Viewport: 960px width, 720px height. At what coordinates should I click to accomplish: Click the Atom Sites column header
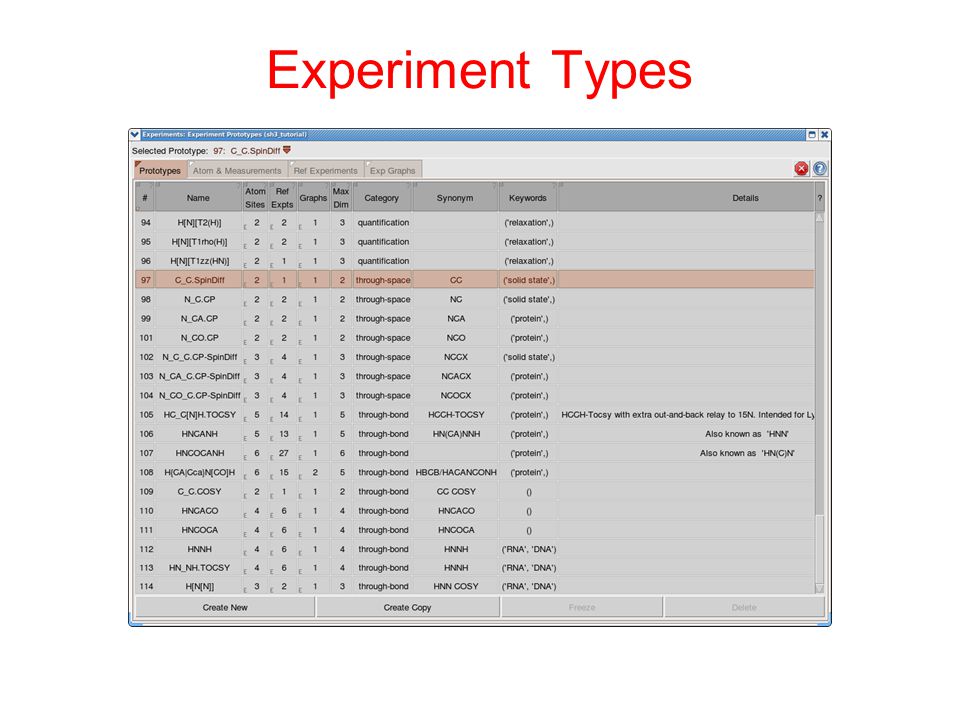coord(255,198)
